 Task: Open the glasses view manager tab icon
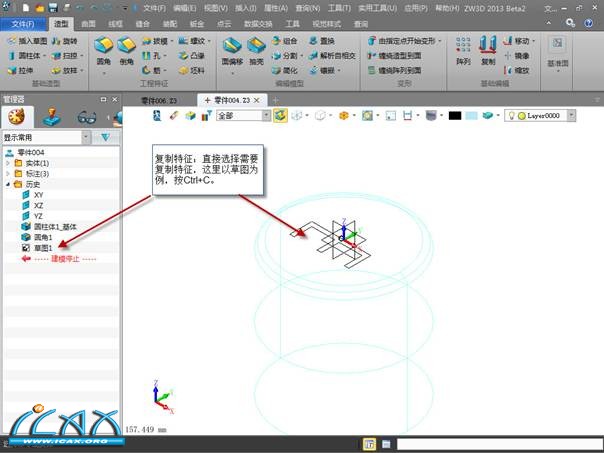(x=87, y=117)
